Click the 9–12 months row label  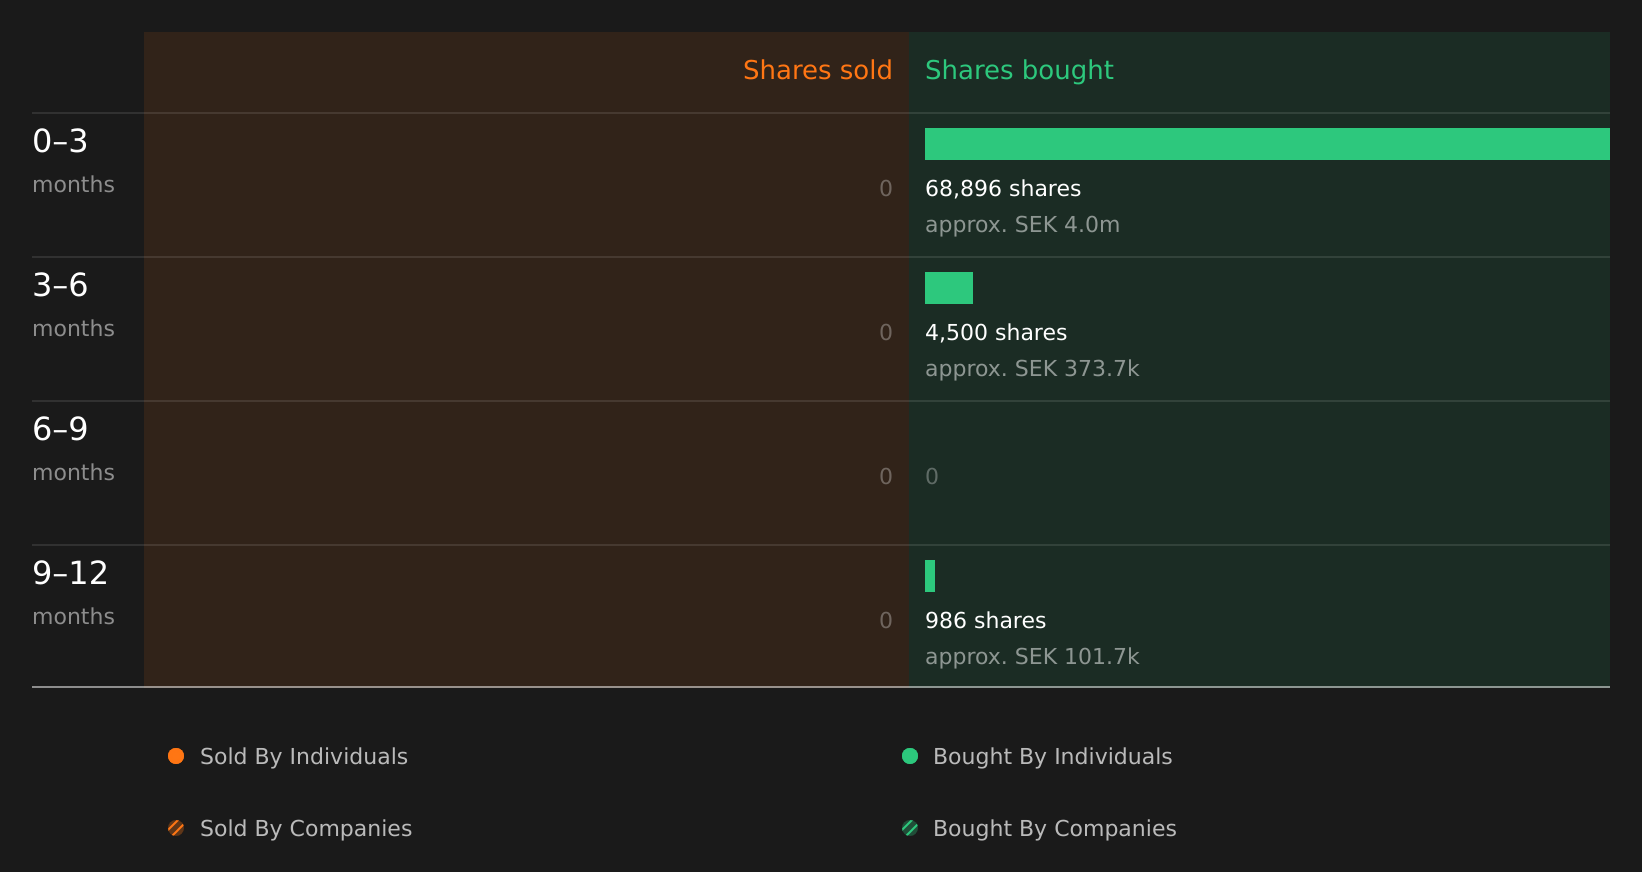tap(74, 593)
